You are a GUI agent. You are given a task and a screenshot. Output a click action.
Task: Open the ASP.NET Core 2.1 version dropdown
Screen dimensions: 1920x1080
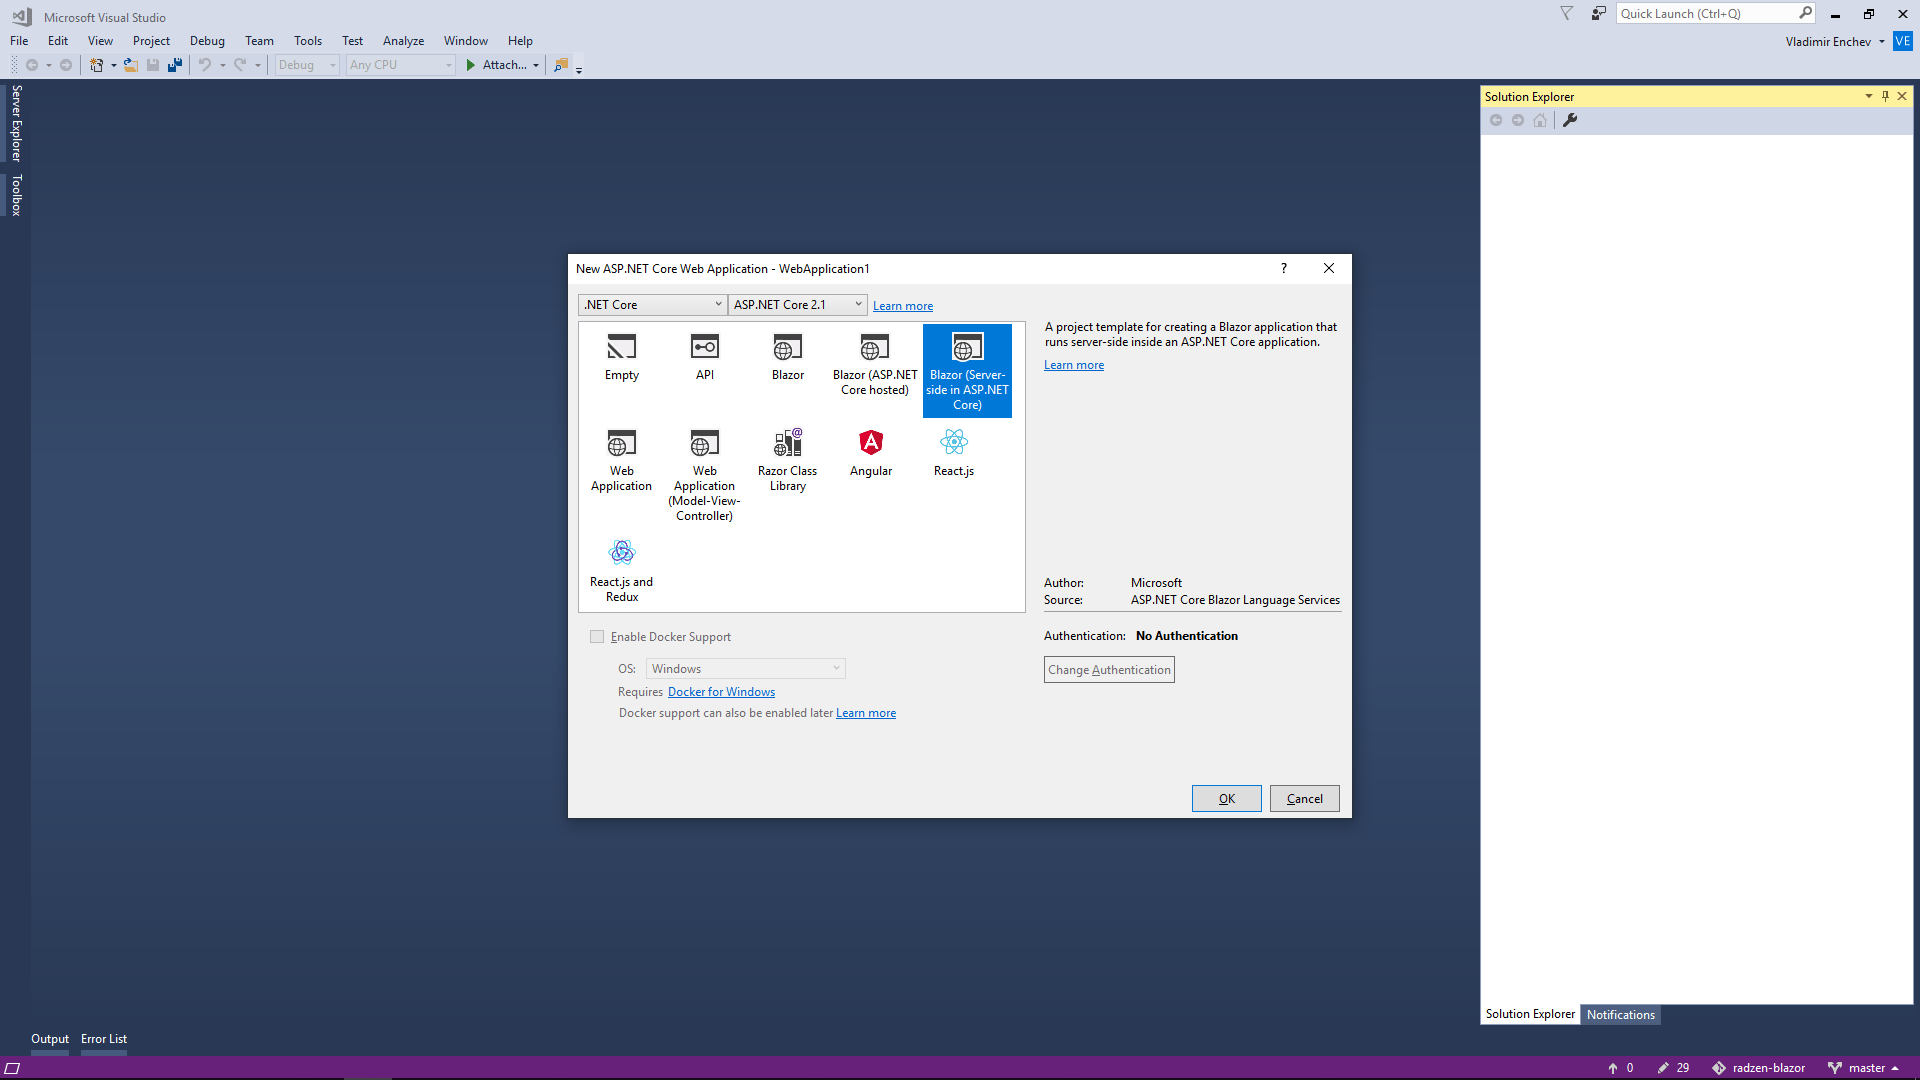[797, 305]
